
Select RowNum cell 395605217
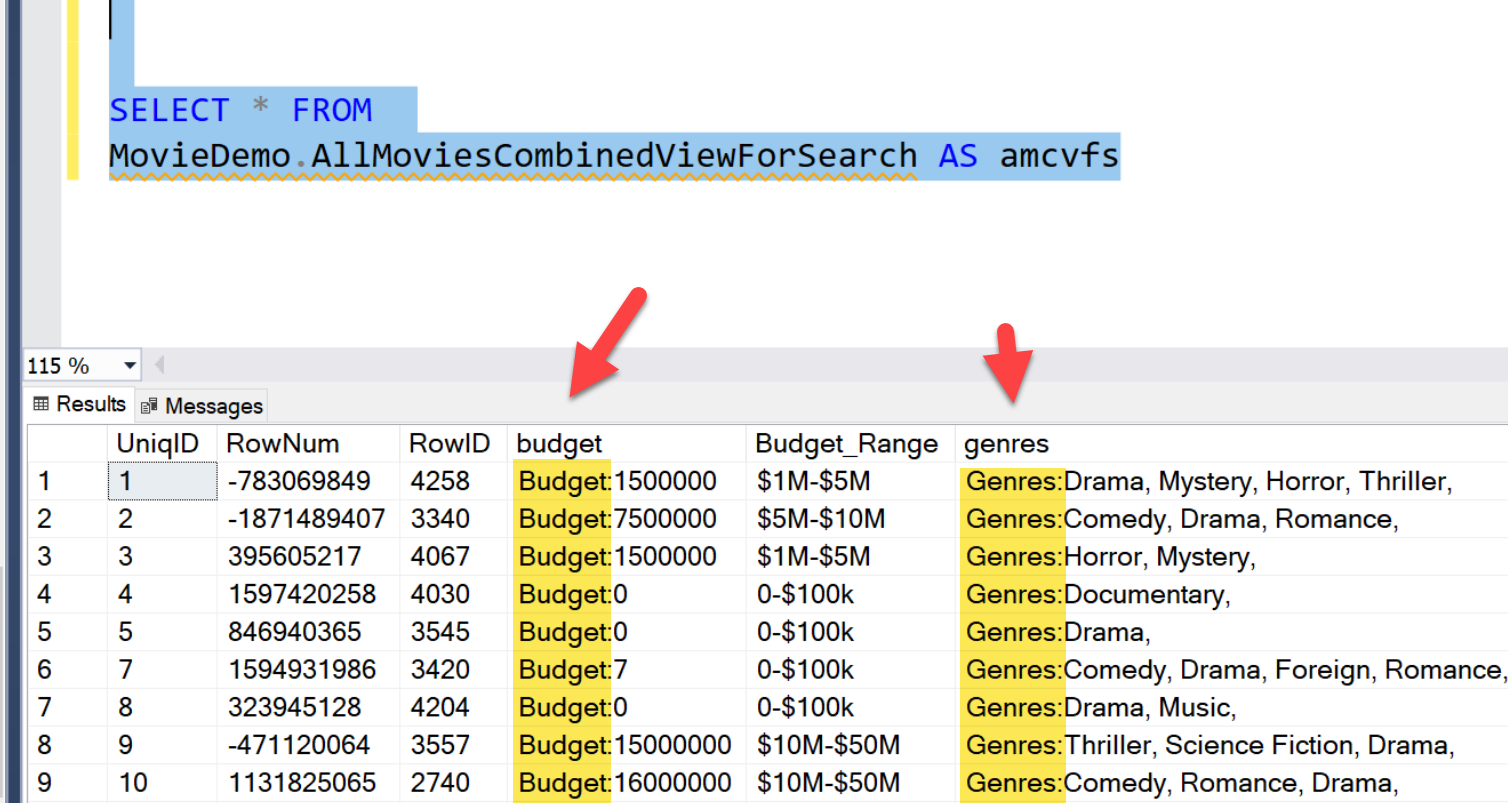(x=308, y=556)
